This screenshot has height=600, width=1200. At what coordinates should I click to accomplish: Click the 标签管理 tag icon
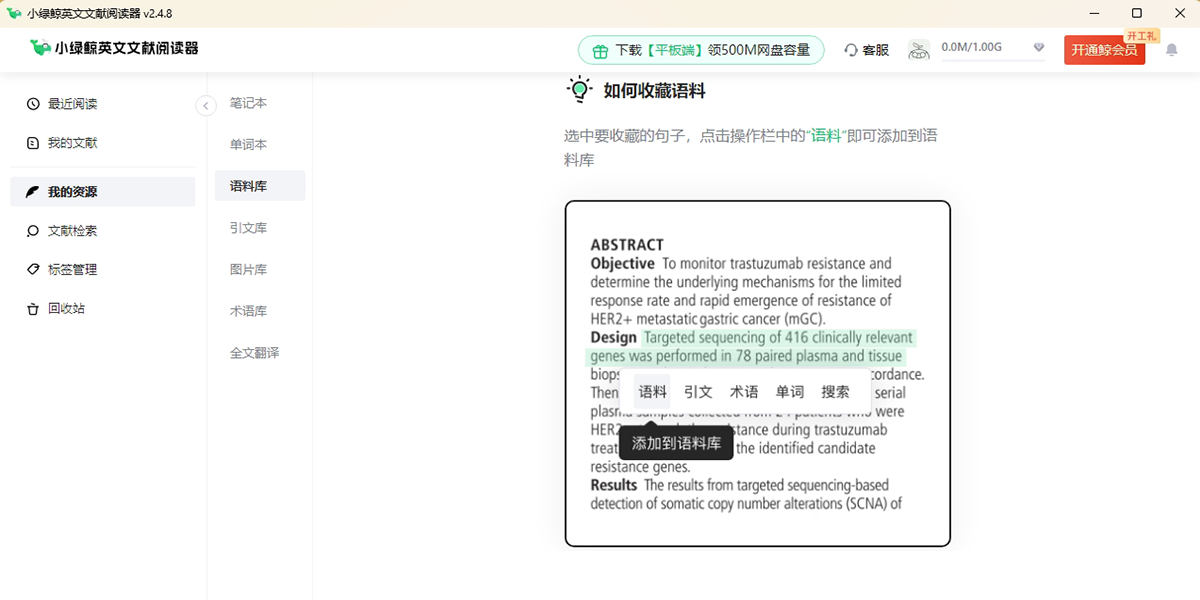tap(32, 269)
